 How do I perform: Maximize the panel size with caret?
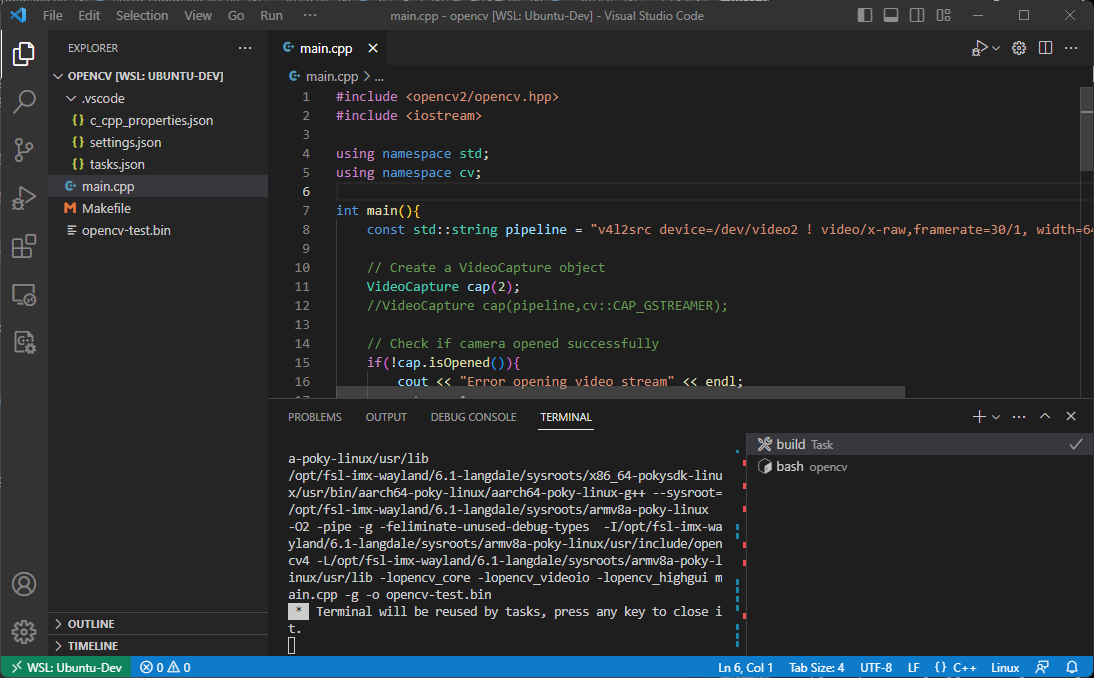pos(1044,416)
